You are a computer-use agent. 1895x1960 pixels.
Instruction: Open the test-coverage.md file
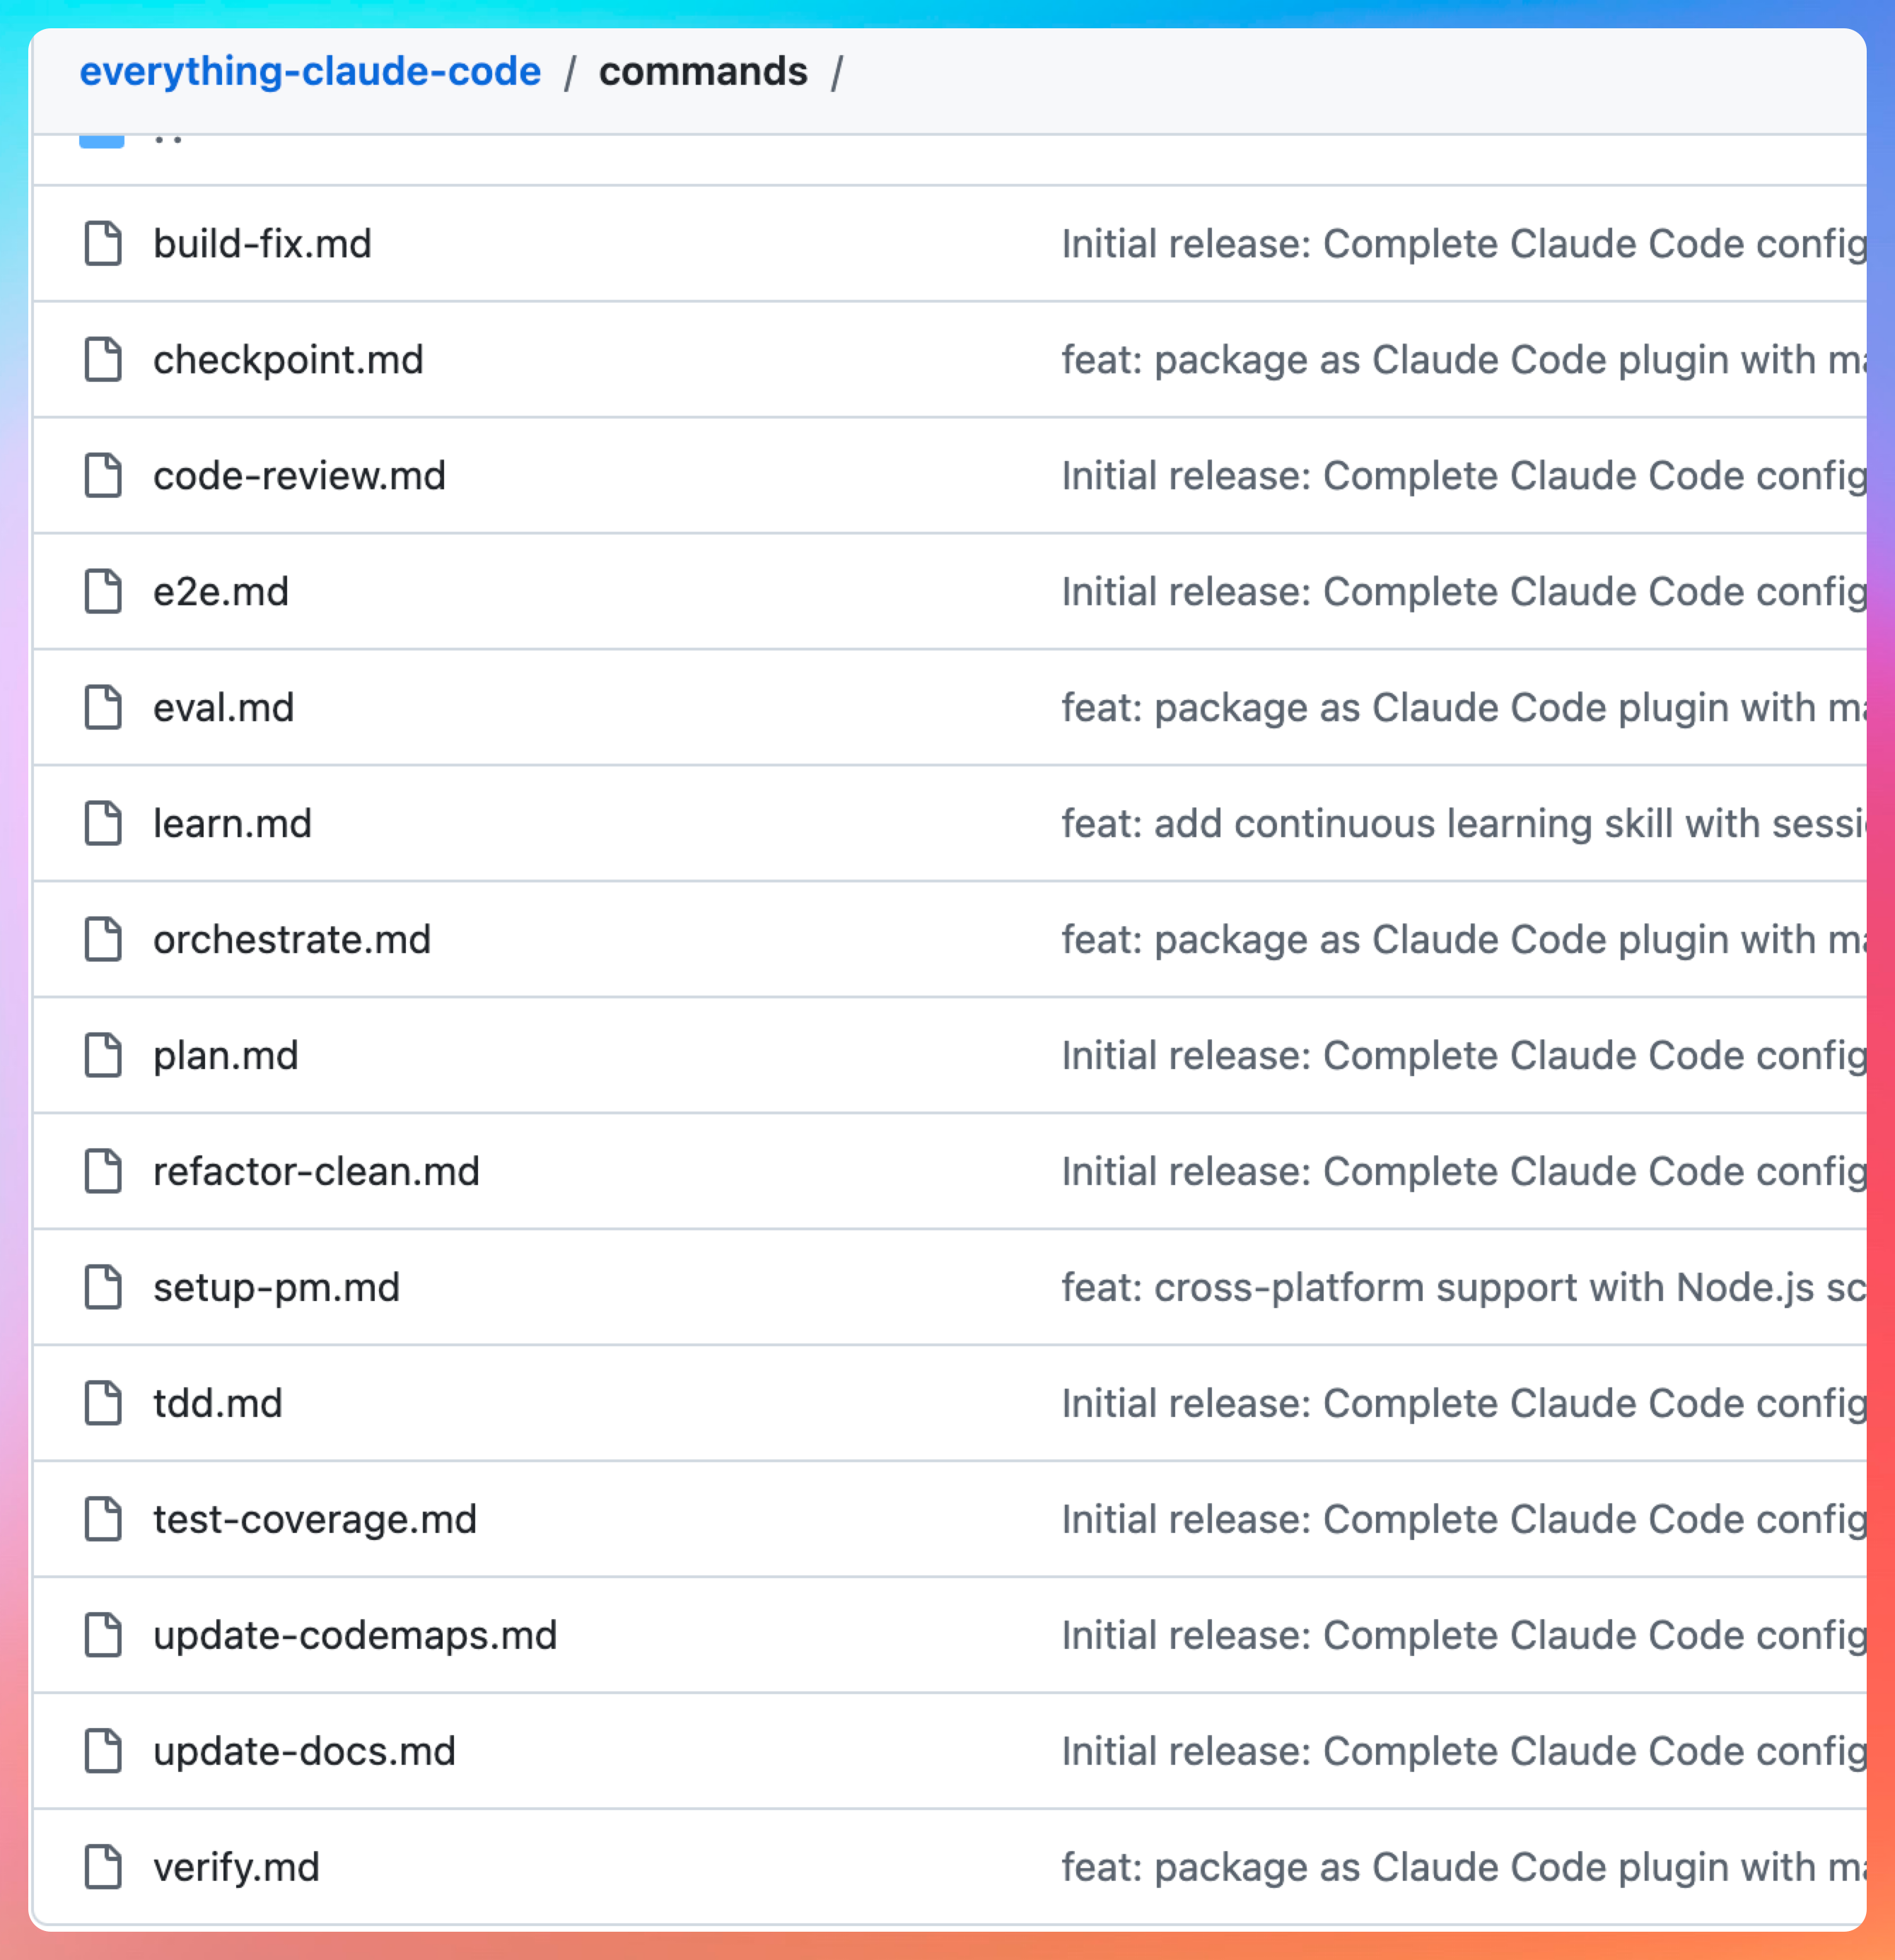click(x=315, y=1520)
